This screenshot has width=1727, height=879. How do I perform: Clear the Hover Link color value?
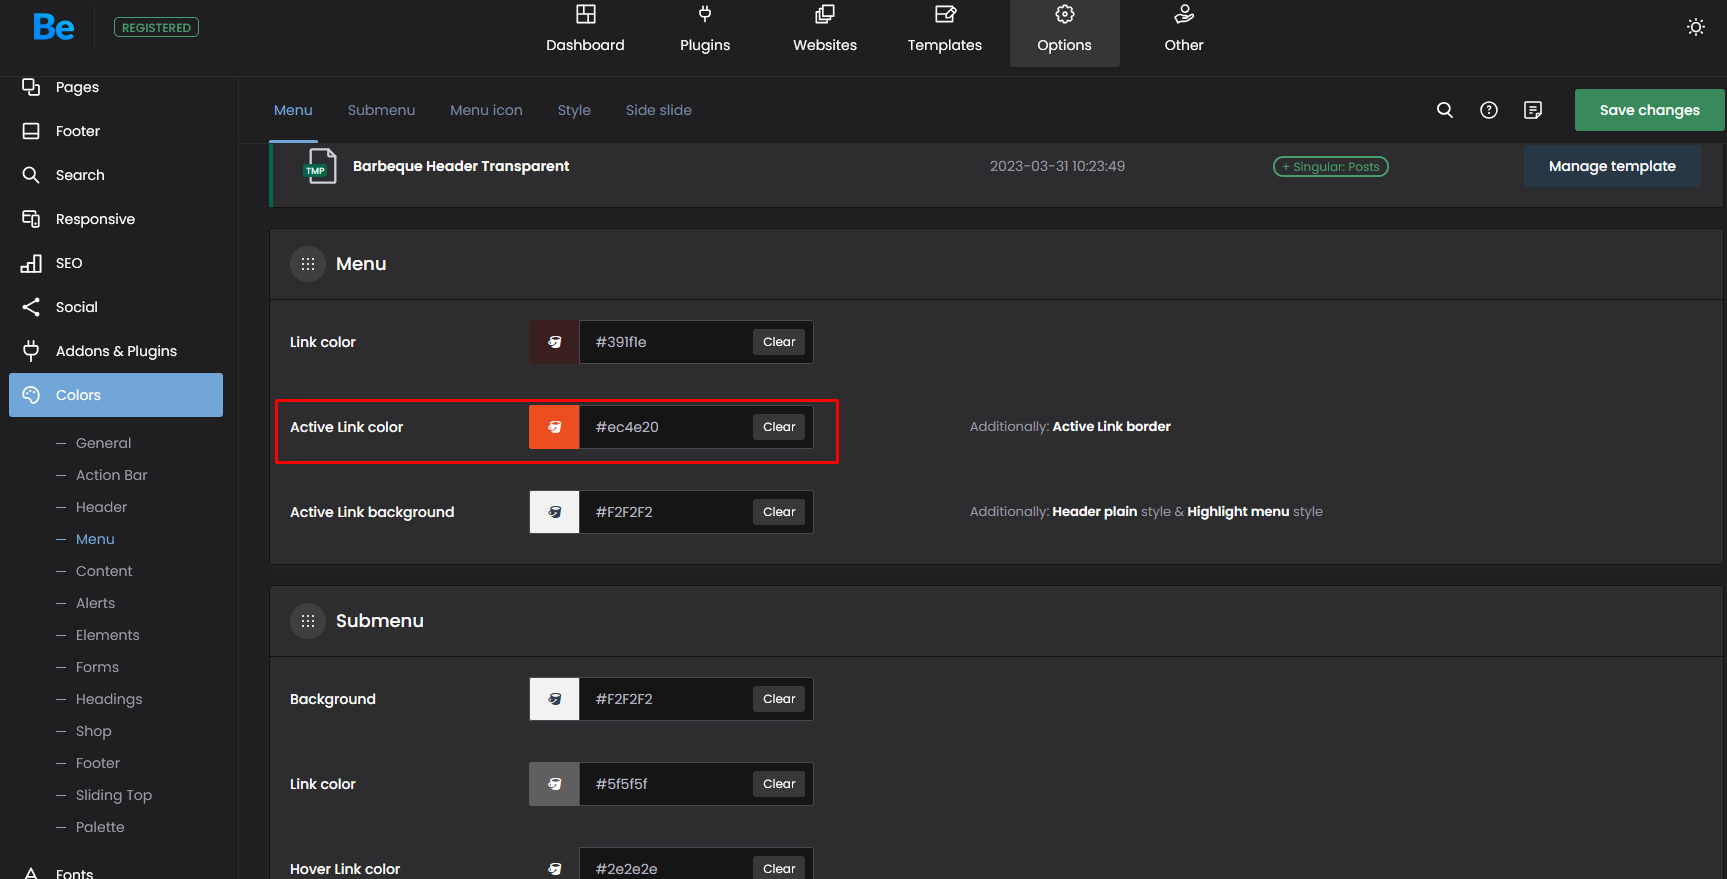pyautogui.click(x=779, y=868)
